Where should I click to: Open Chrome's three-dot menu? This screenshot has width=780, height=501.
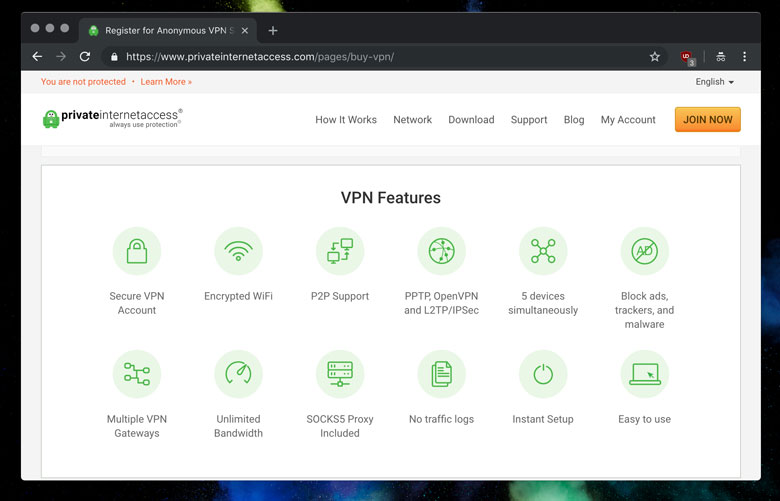coord(744,57)
